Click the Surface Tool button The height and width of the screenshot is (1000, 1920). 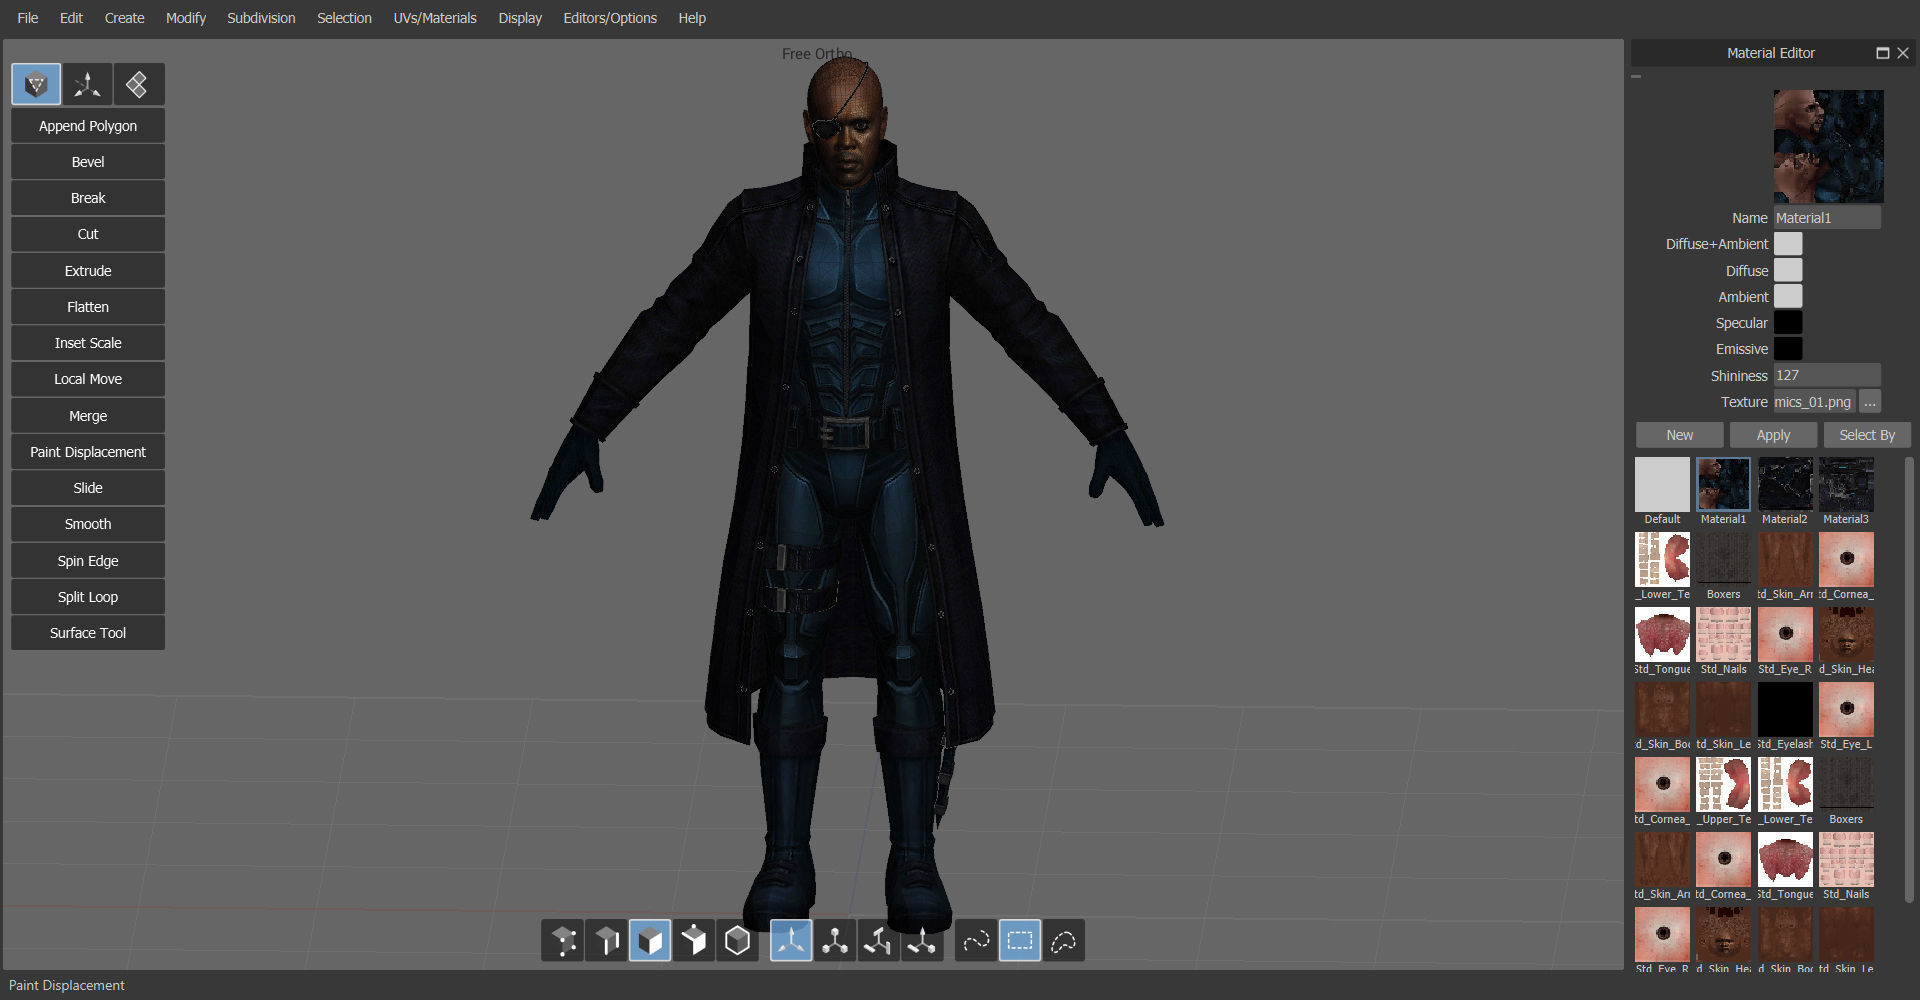coord(88,633)
